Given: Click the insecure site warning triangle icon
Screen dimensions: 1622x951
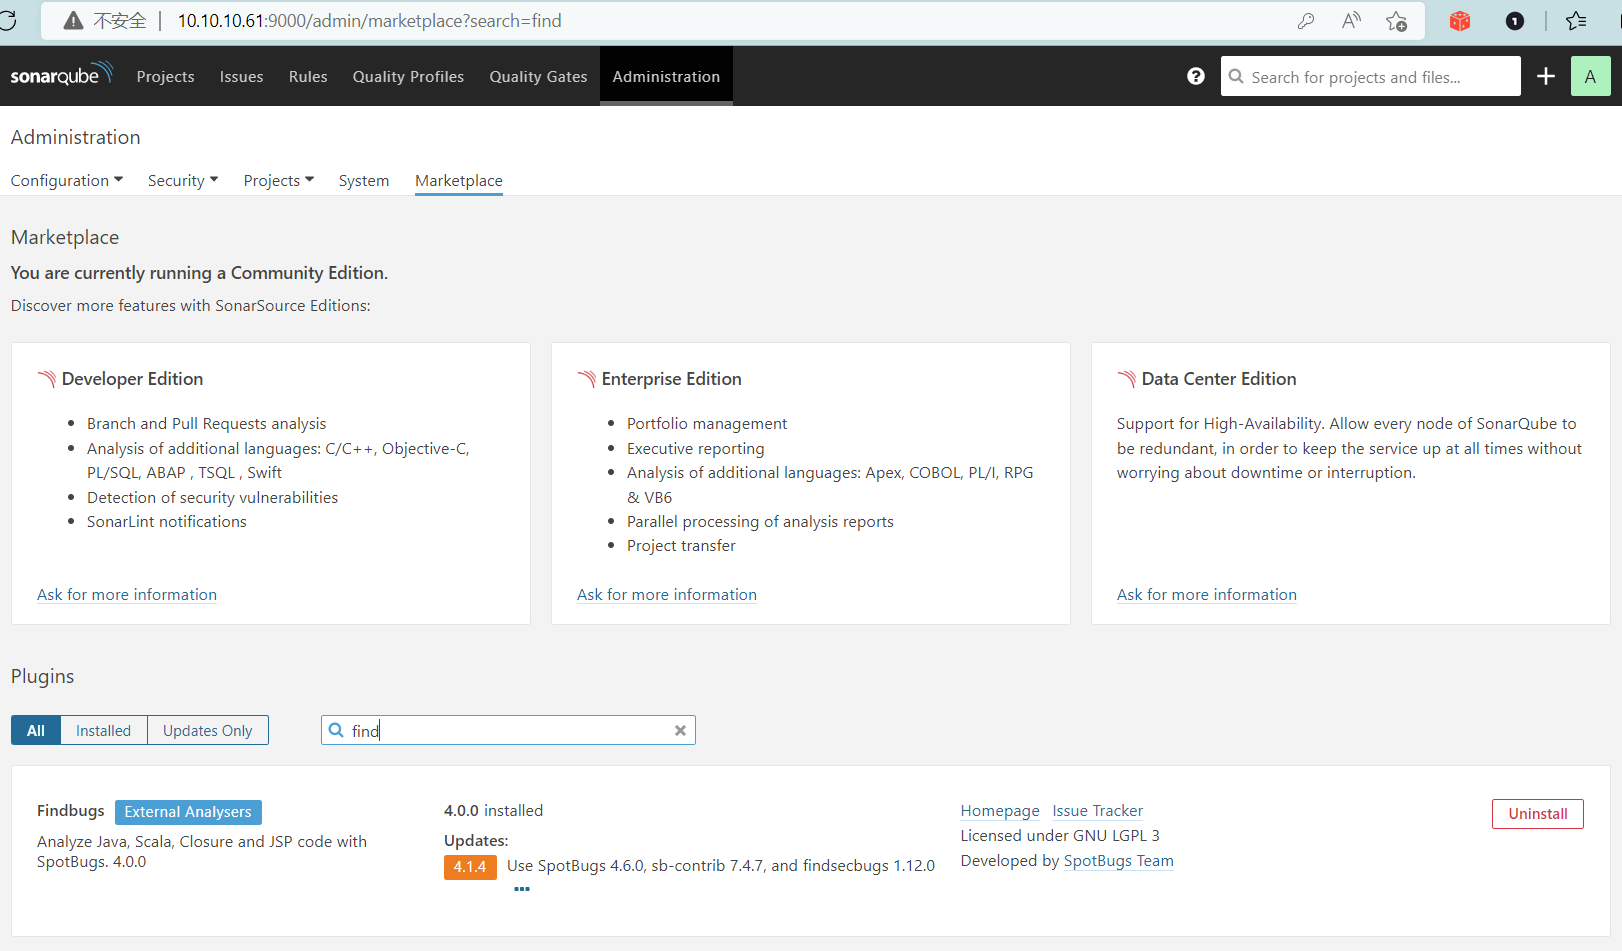Looking at the screenshot, I should point(73,21).
